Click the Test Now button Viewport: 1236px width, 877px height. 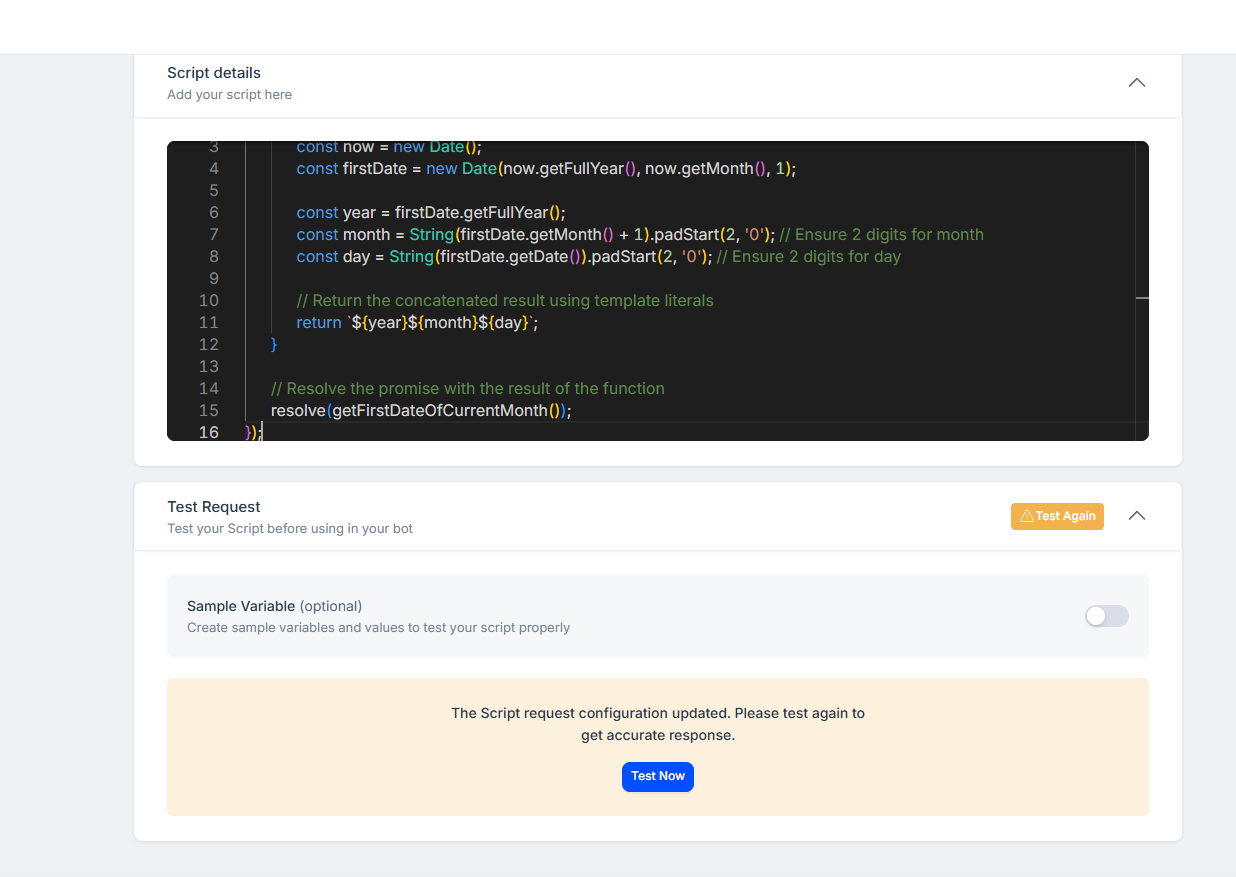[658, 777]
